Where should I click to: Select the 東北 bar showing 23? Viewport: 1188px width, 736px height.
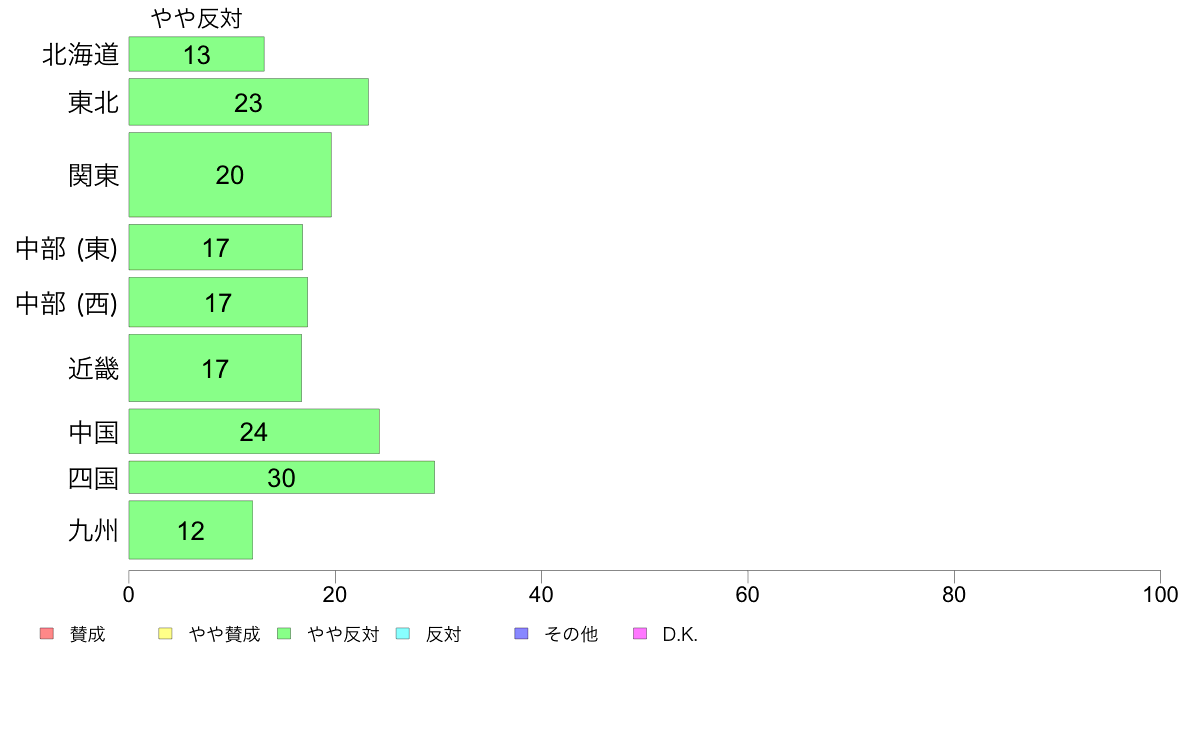(249, 102)
